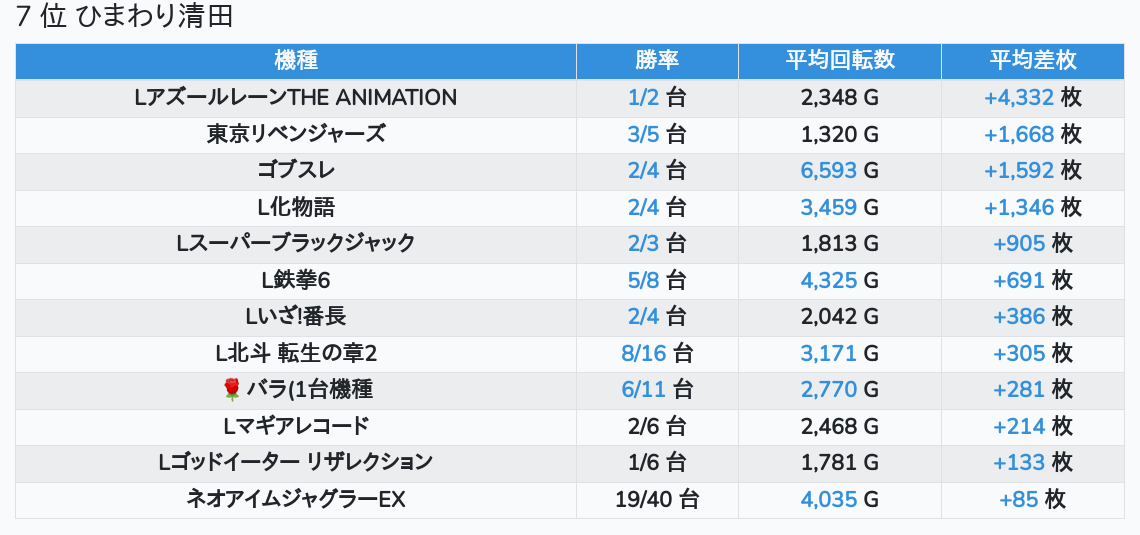Click the 3,459 average spins link
Viewport: 1140px width, 535px height.
(828, 207)
